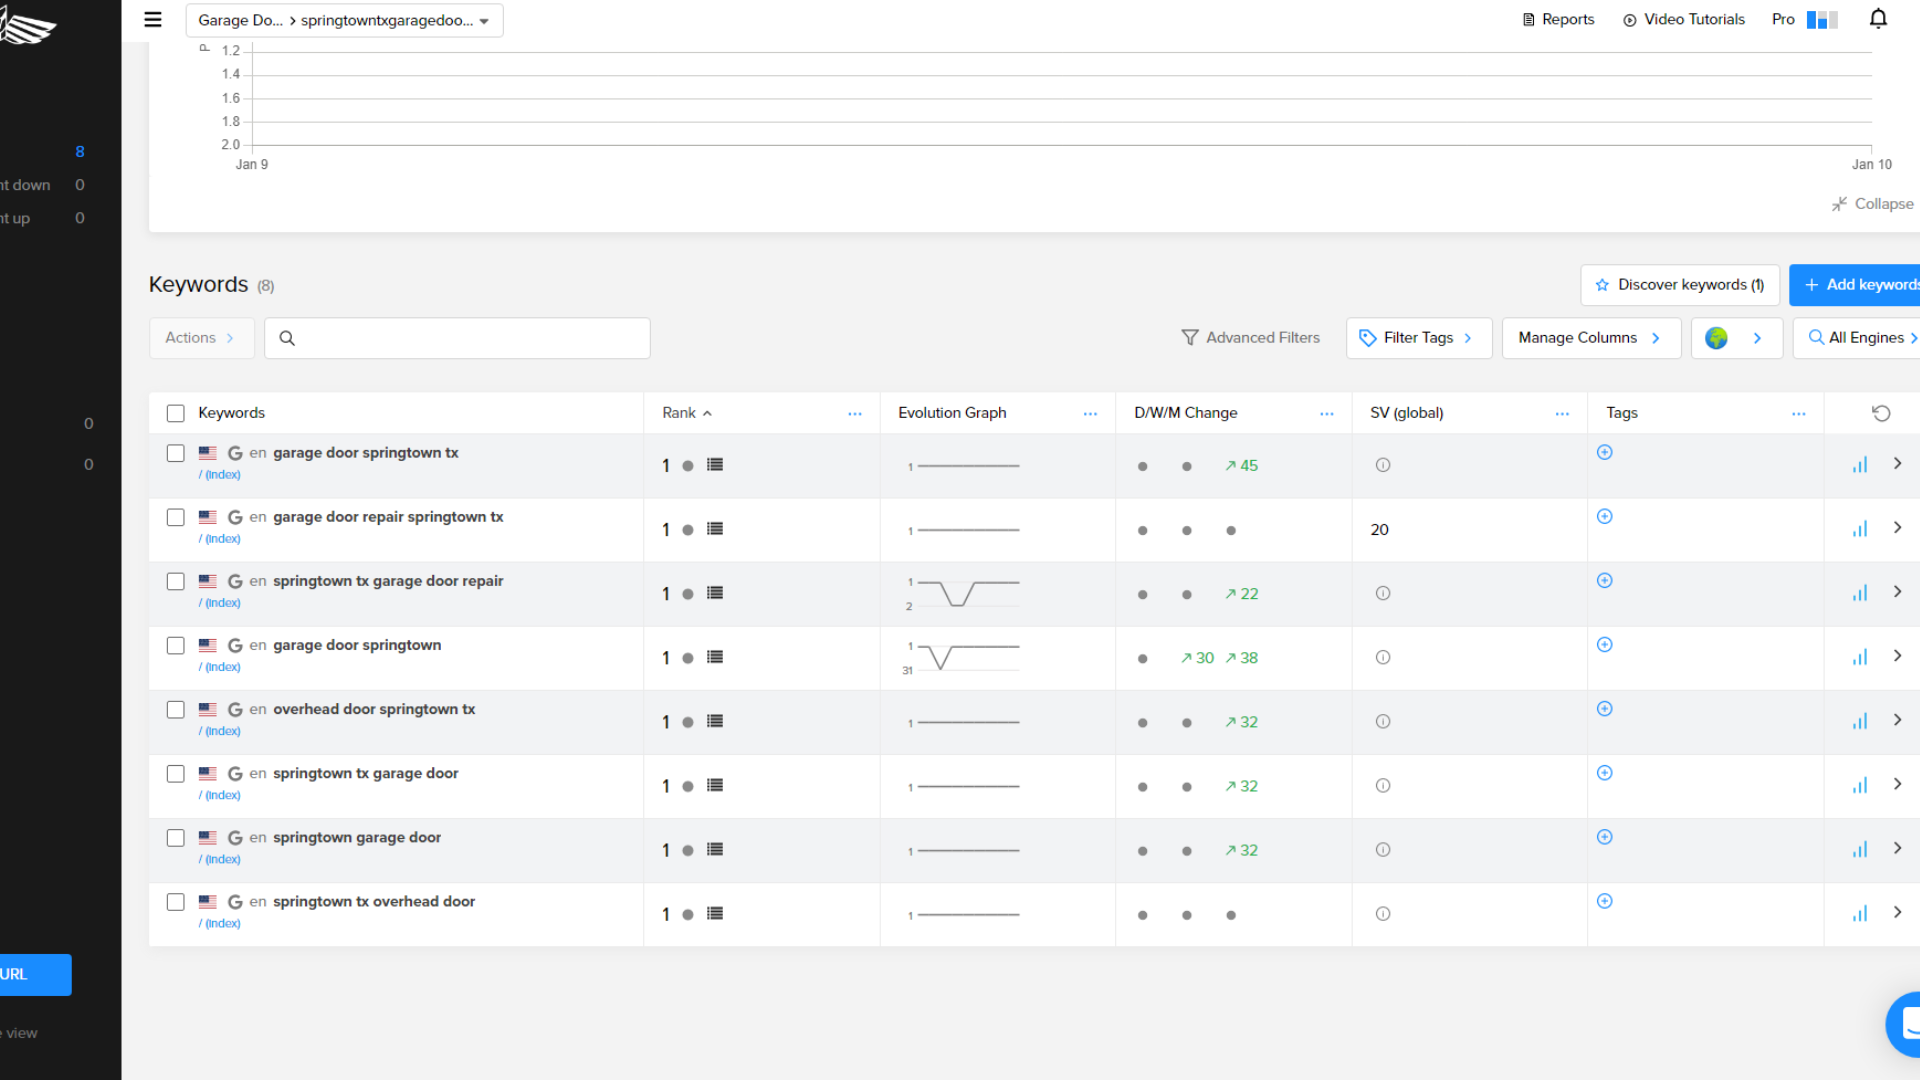The width and height of the screenshot is (1920, 1080).
Task: Click evolution graph for garage door springtown
Action: 962,658
